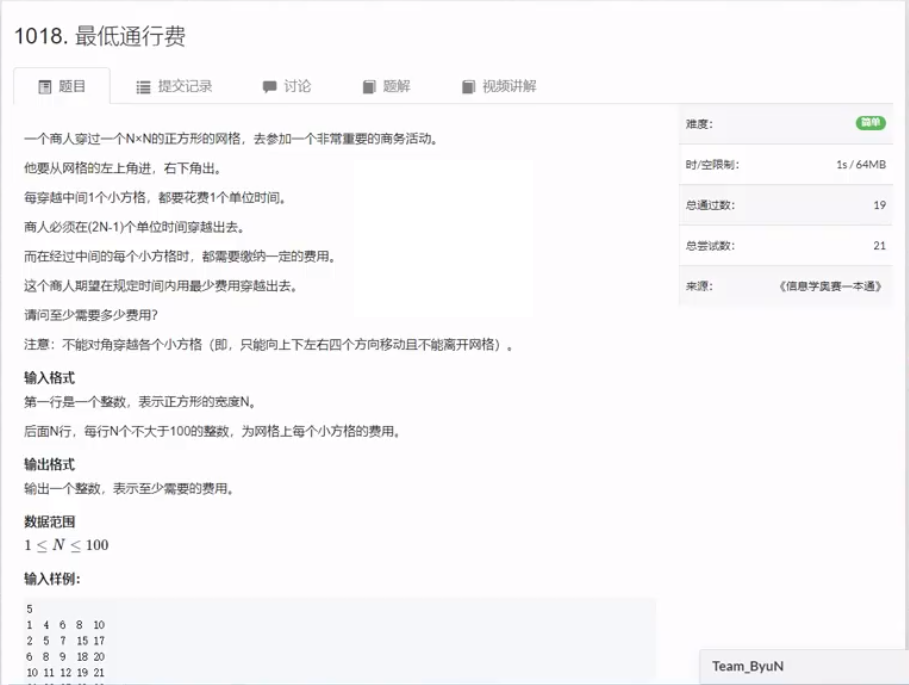The height and width of the screenshot is (685, 909).
Task: Switch to the 提交记录 tab
Action: [174, 86]
